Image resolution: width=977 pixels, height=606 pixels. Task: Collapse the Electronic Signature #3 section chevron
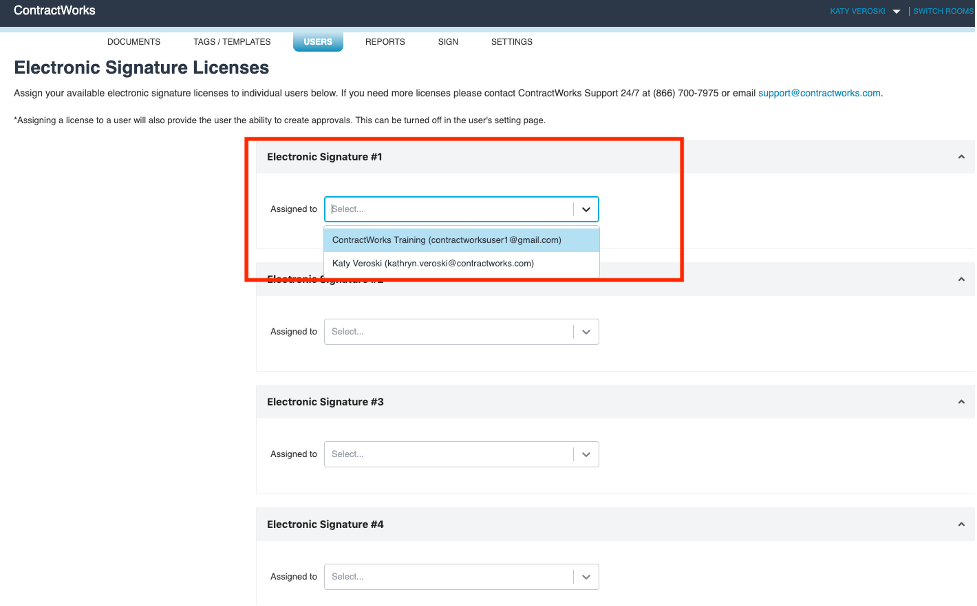pos(961,402)
